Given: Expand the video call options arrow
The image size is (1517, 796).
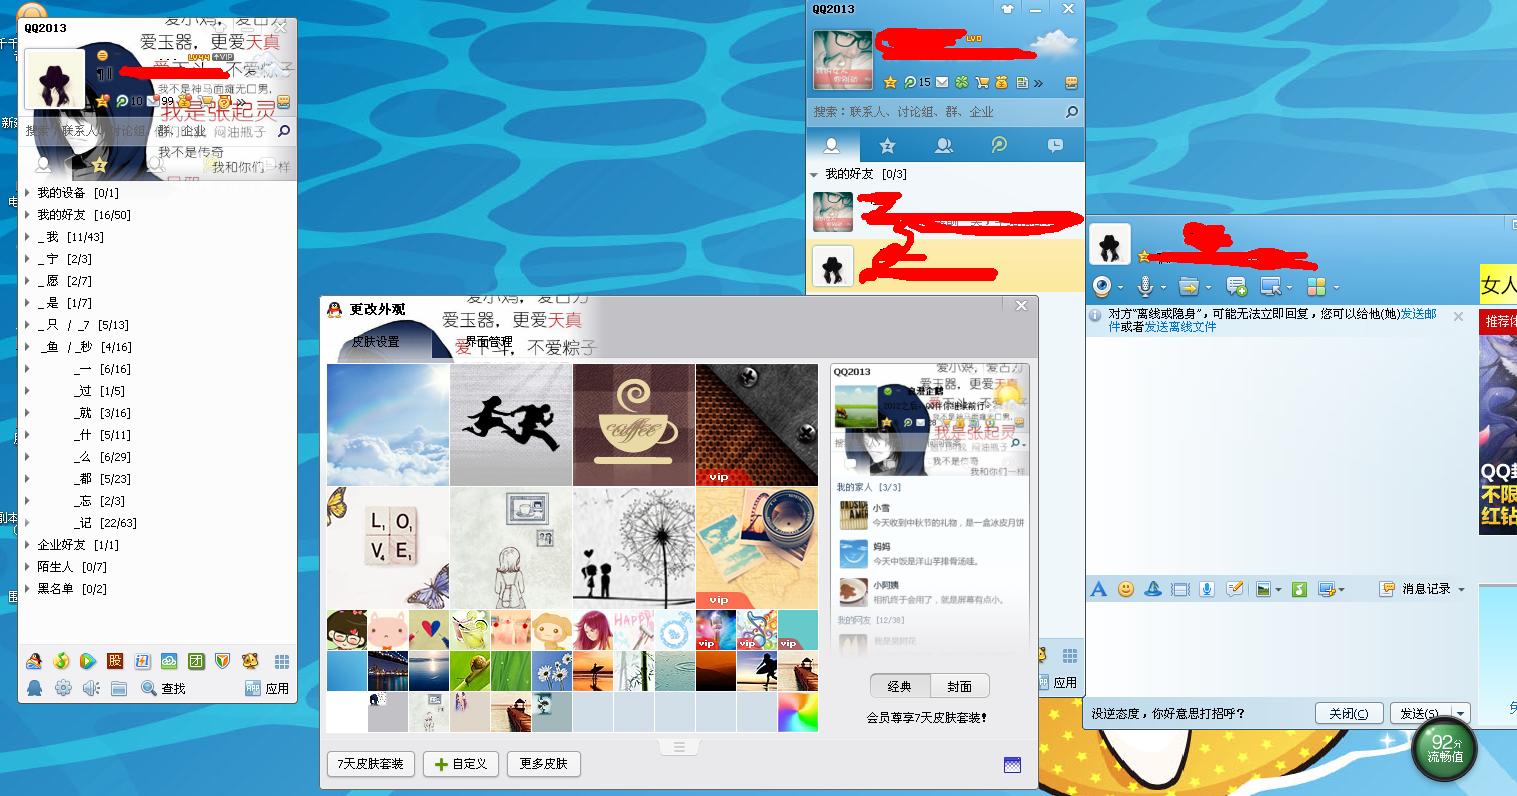Looking at the screenshot, I should point(1119,288).
